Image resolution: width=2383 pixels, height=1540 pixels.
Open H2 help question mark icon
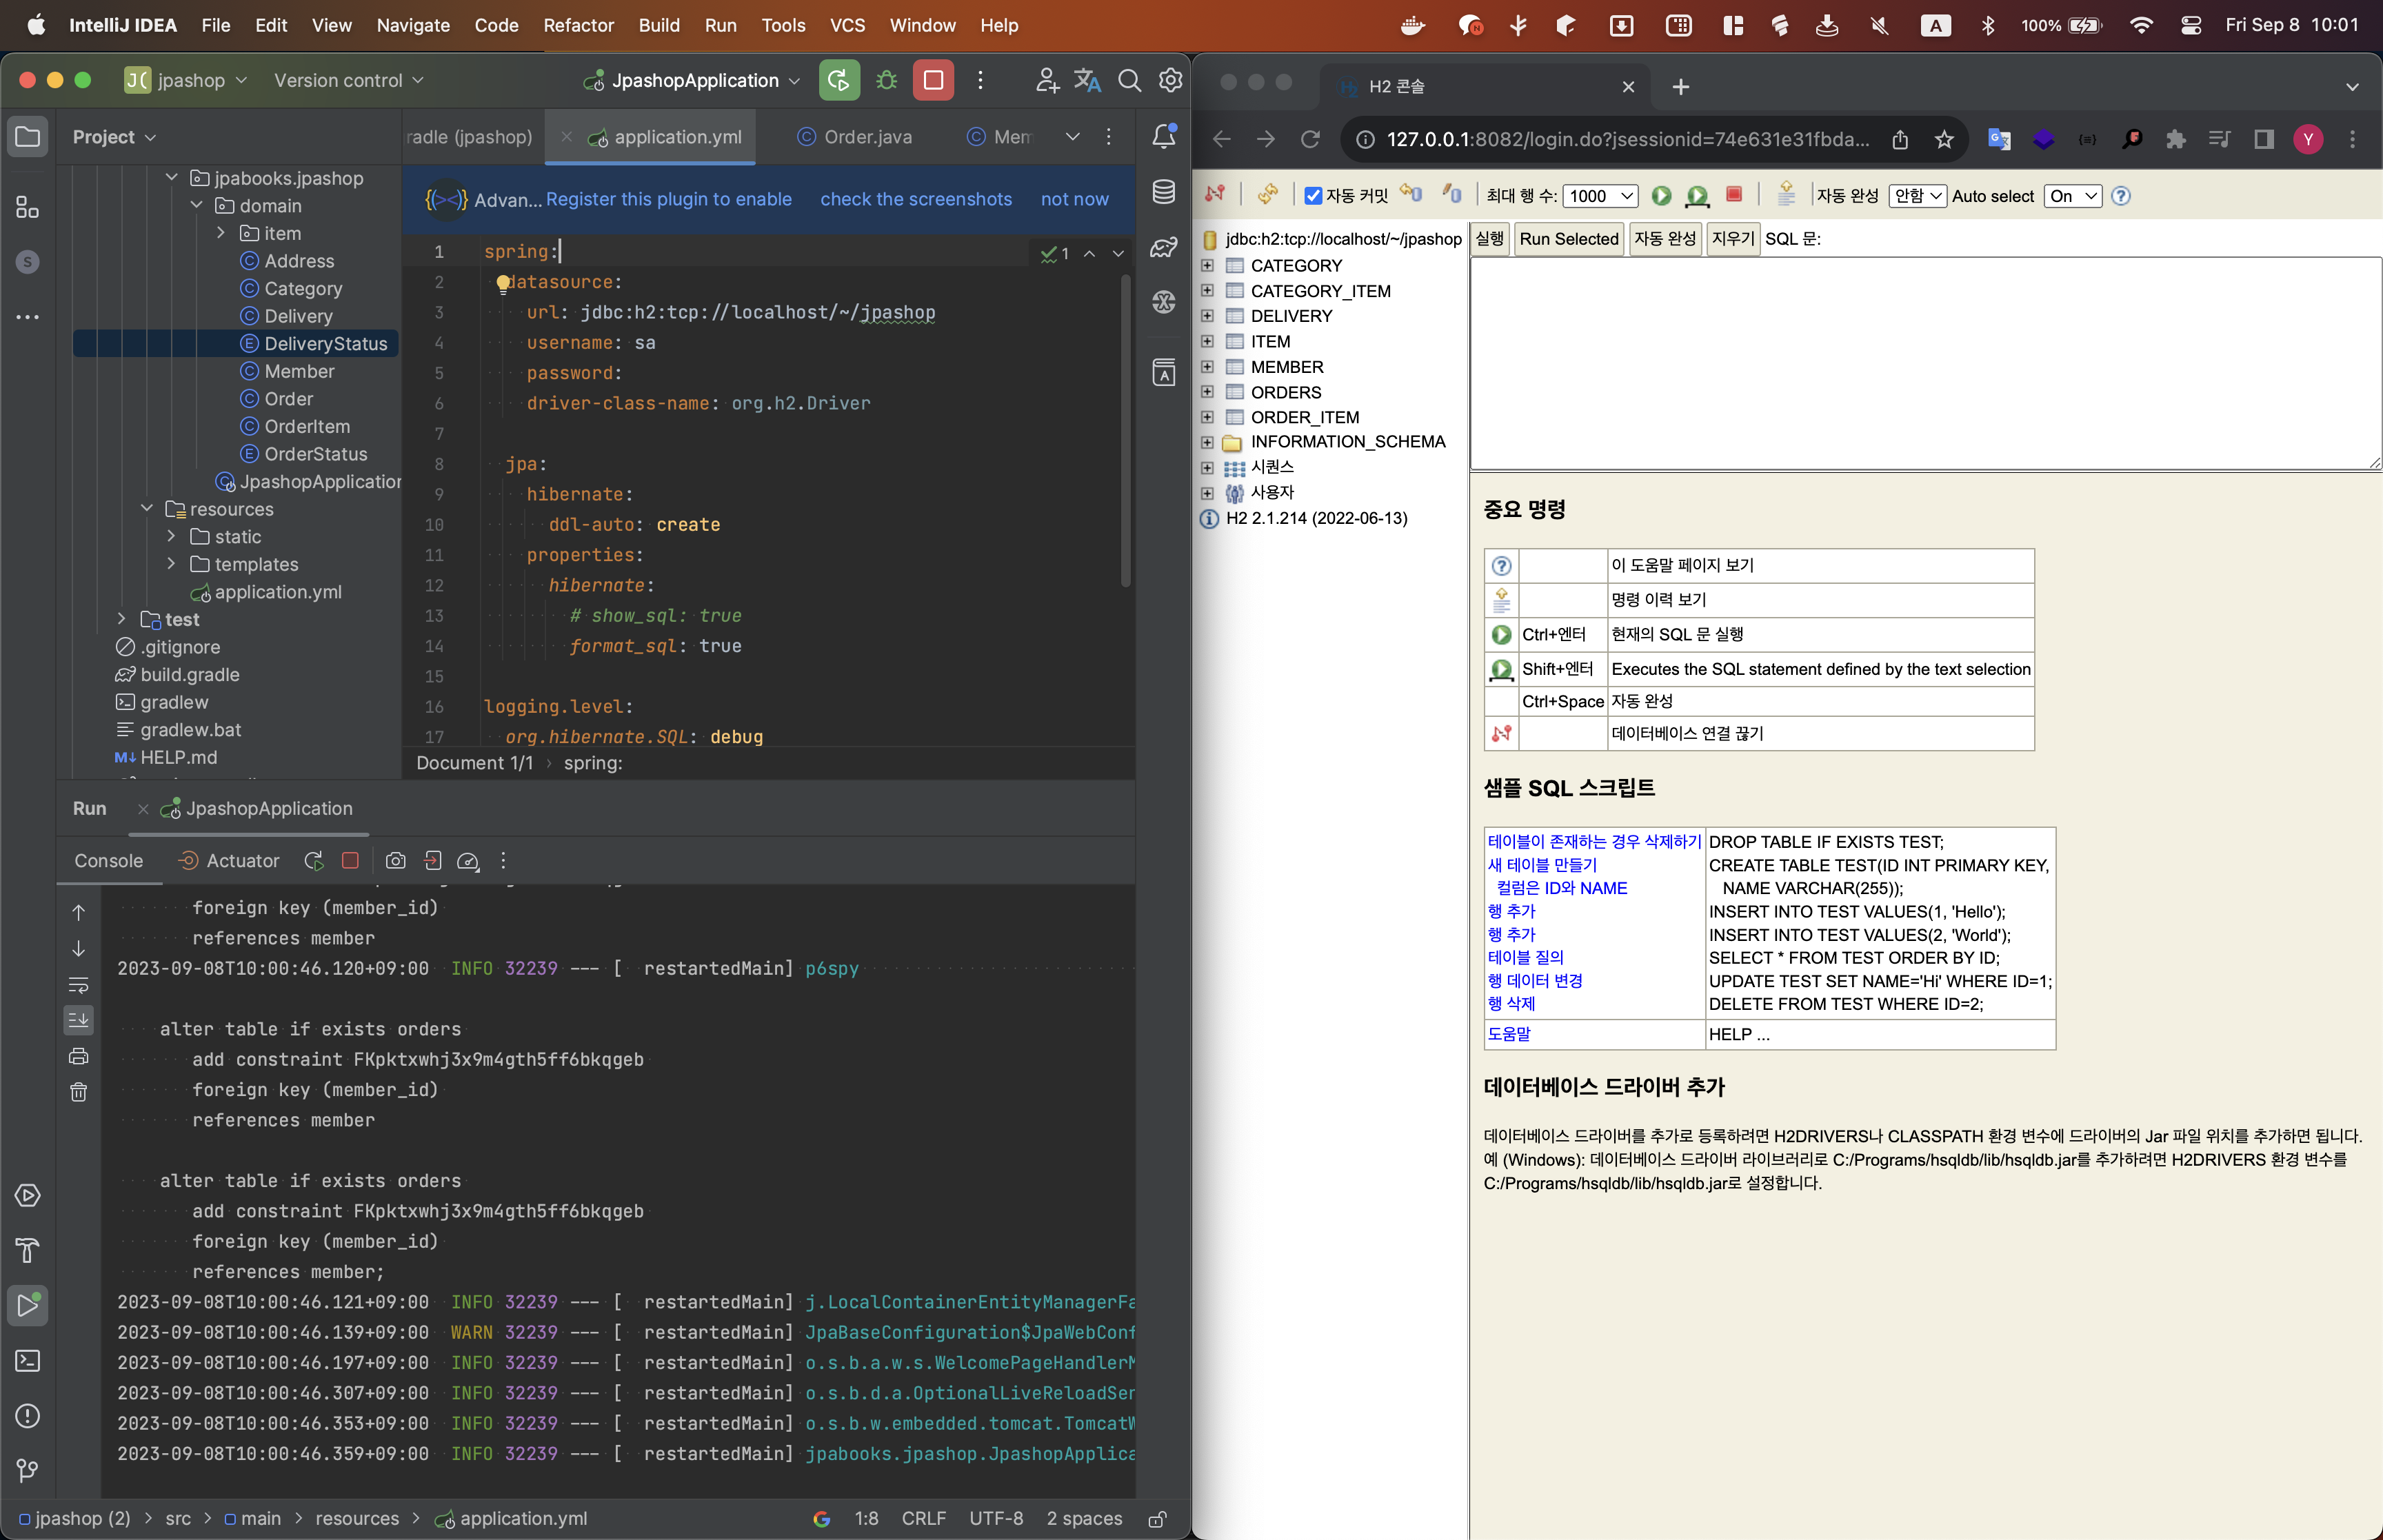click(2121, 196)
